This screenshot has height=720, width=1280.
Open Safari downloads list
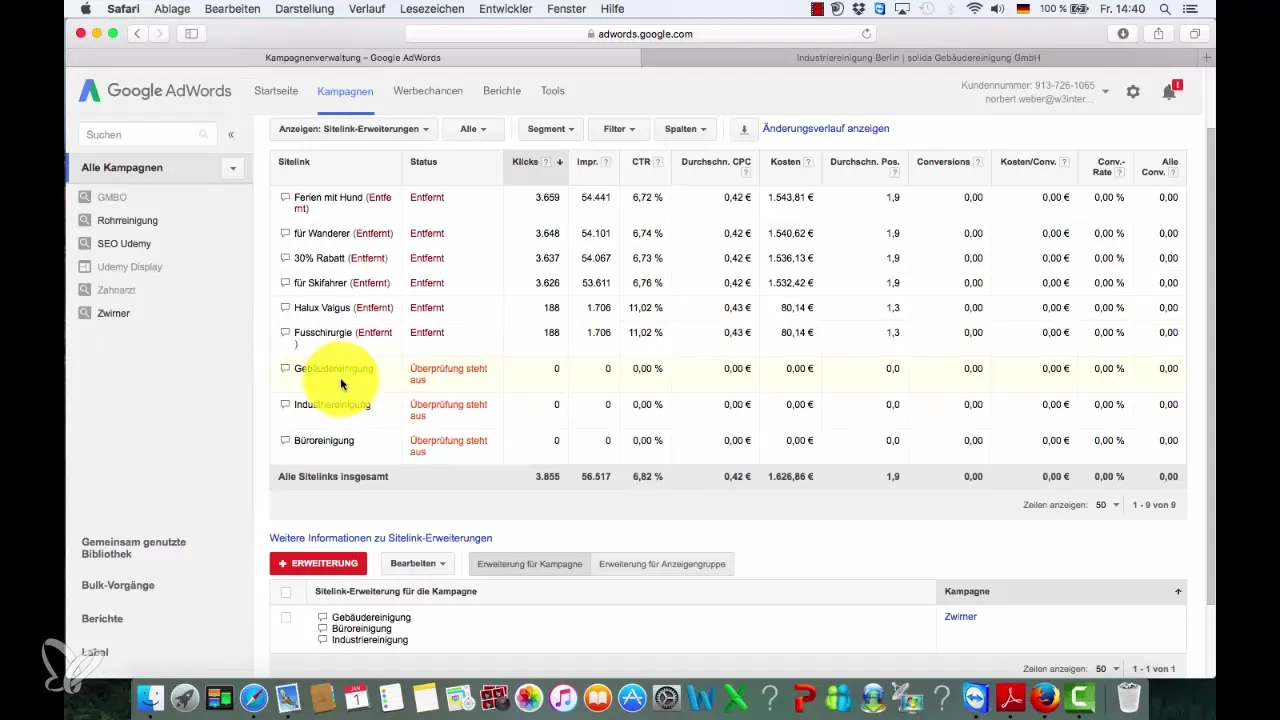point(1123,34)
